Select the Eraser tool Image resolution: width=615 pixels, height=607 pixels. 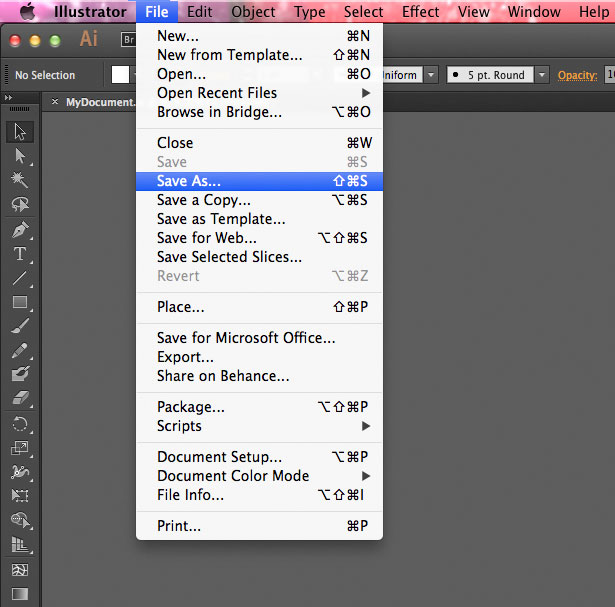[x=20, y=398]
